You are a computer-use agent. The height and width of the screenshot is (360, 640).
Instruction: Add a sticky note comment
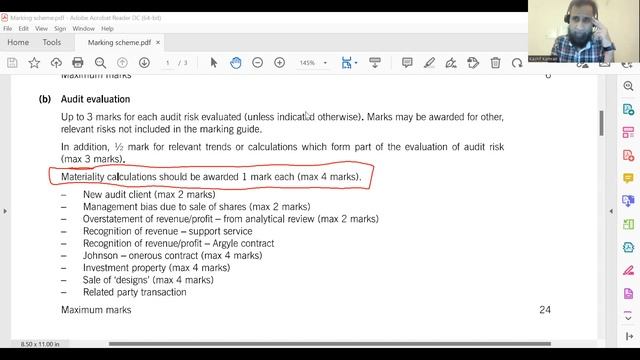click(407, 63)
